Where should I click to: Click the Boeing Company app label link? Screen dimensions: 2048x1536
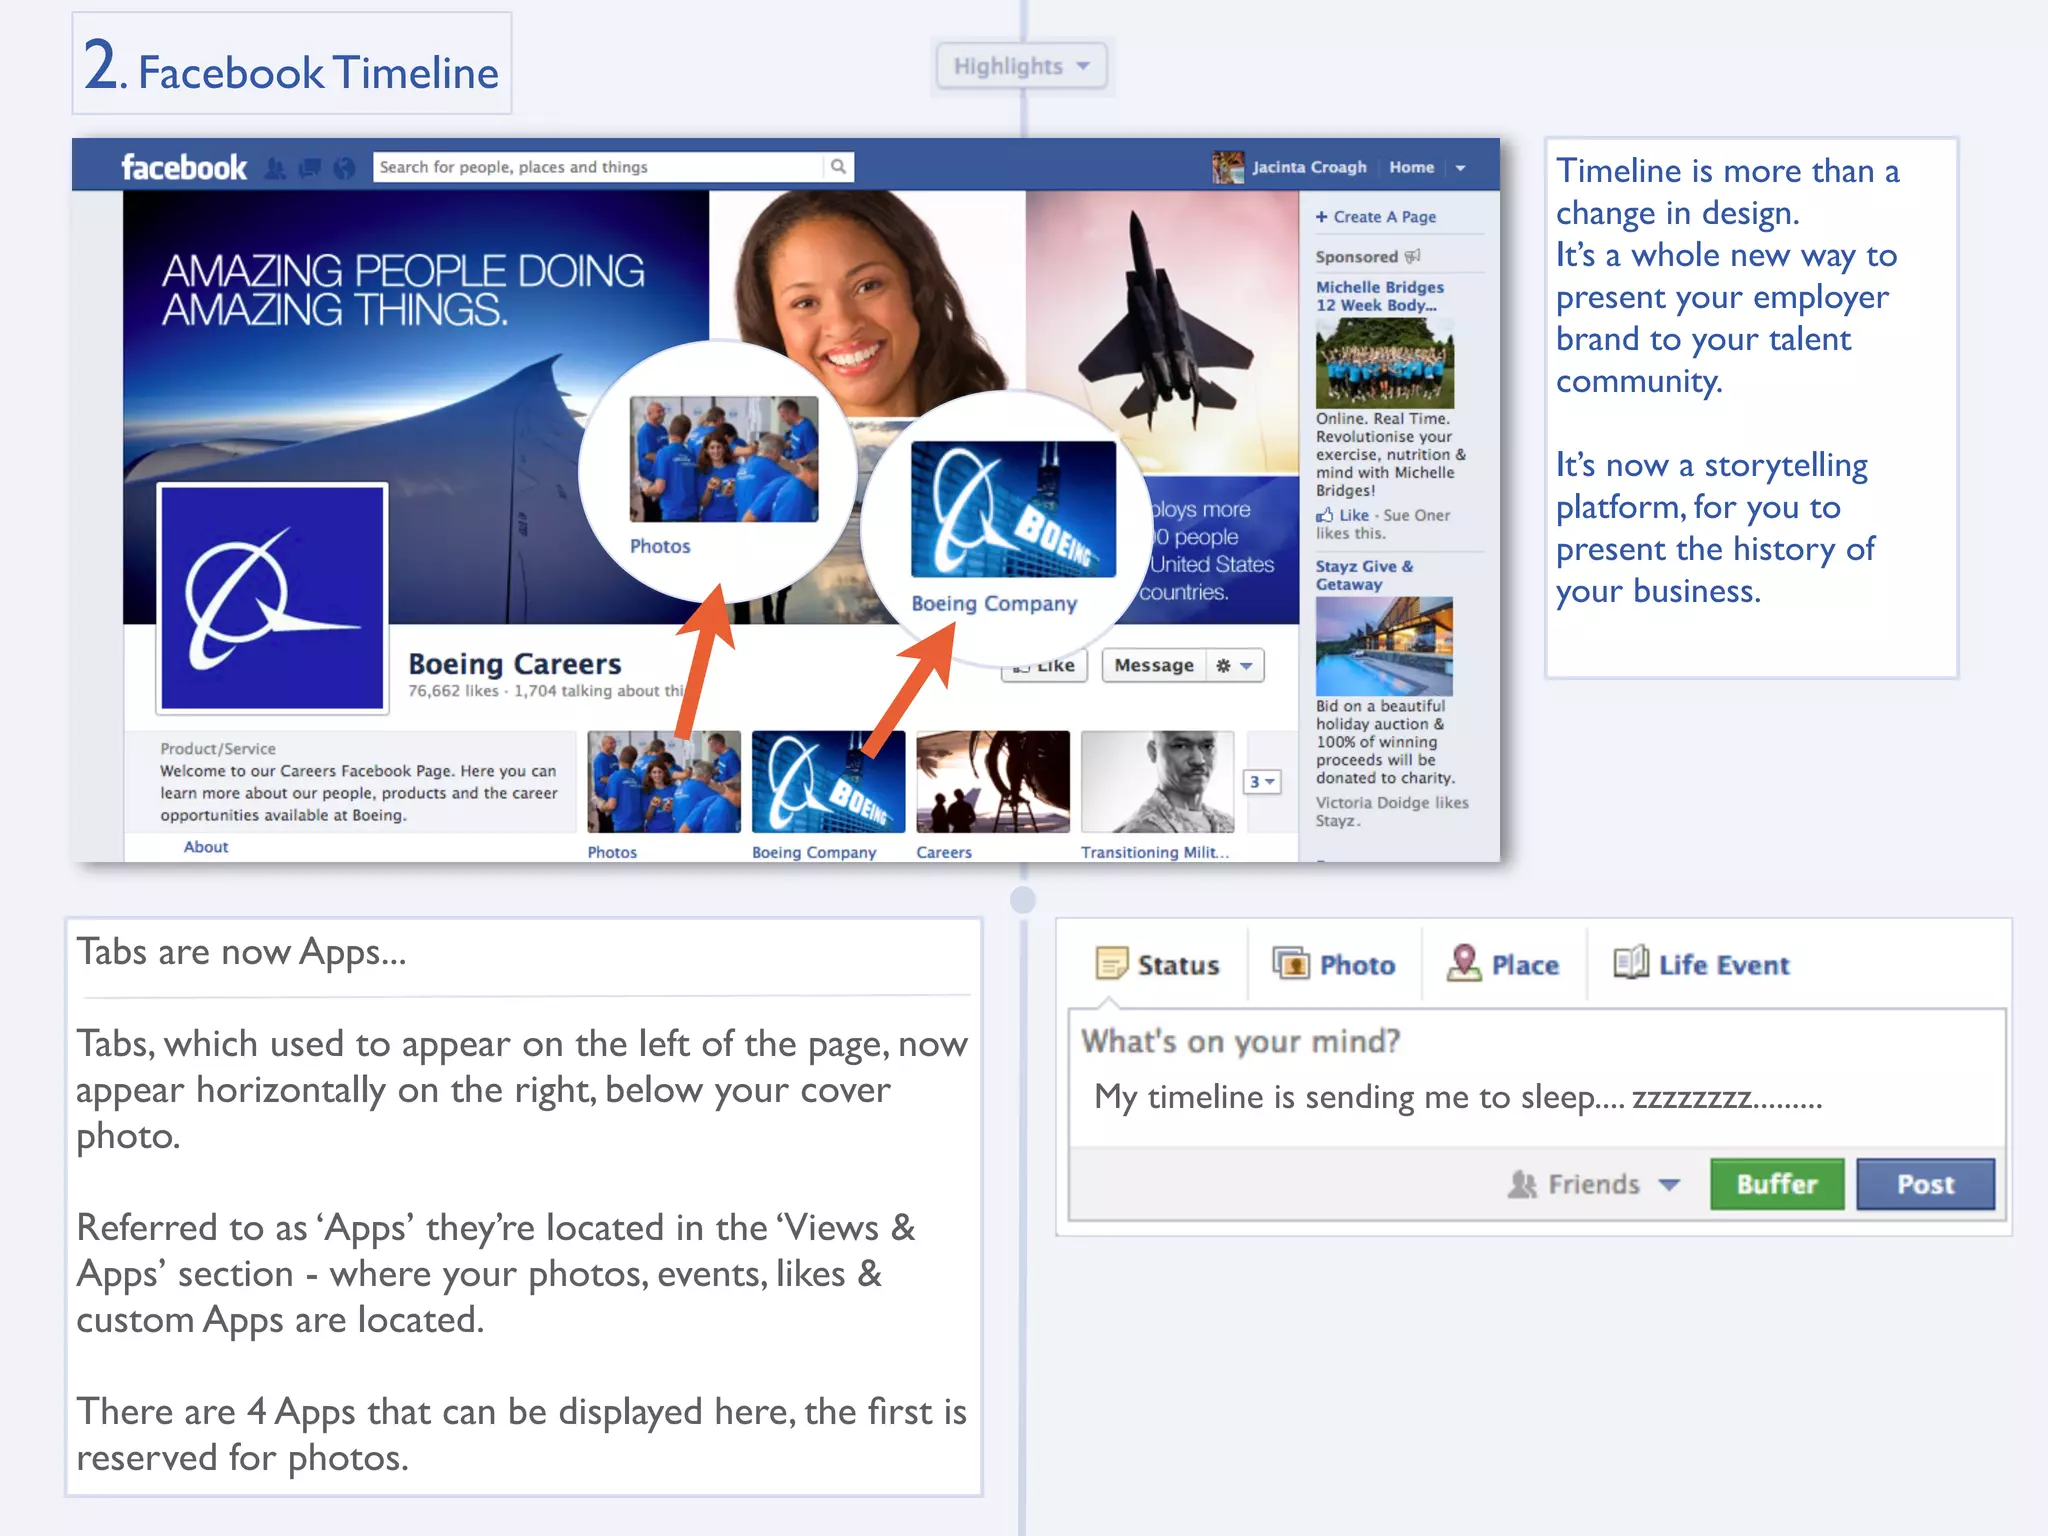tap(814, 852)
